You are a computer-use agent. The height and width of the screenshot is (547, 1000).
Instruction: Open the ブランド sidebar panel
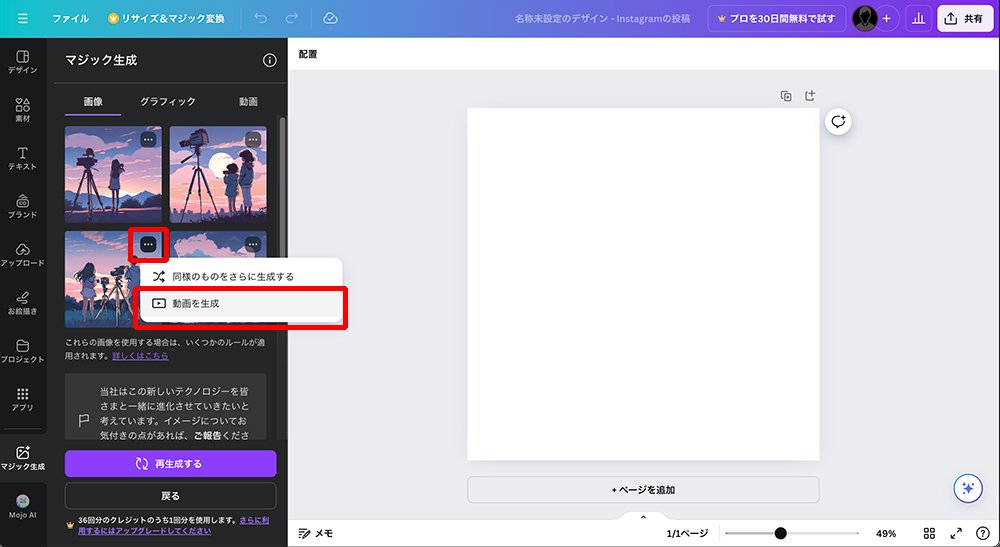(x=23, y=207)
